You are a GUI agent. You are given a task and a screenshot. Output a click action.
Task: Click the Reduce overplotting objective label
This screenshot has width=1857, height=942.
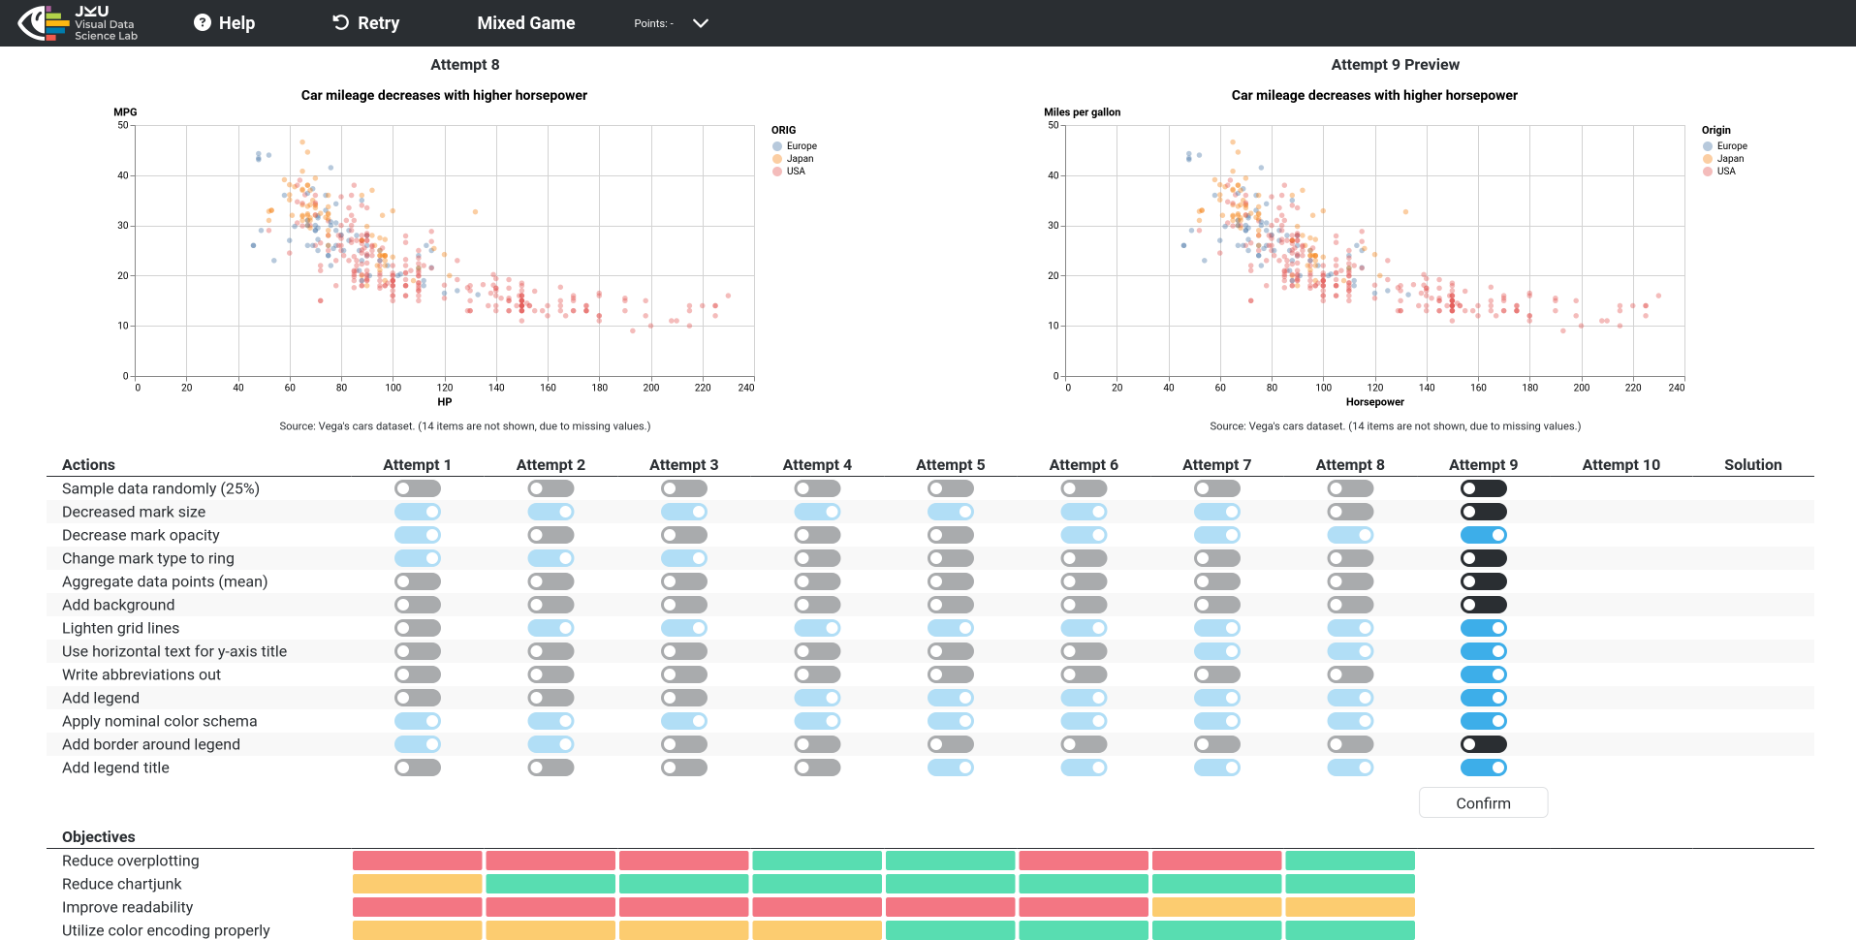[130, 861]
